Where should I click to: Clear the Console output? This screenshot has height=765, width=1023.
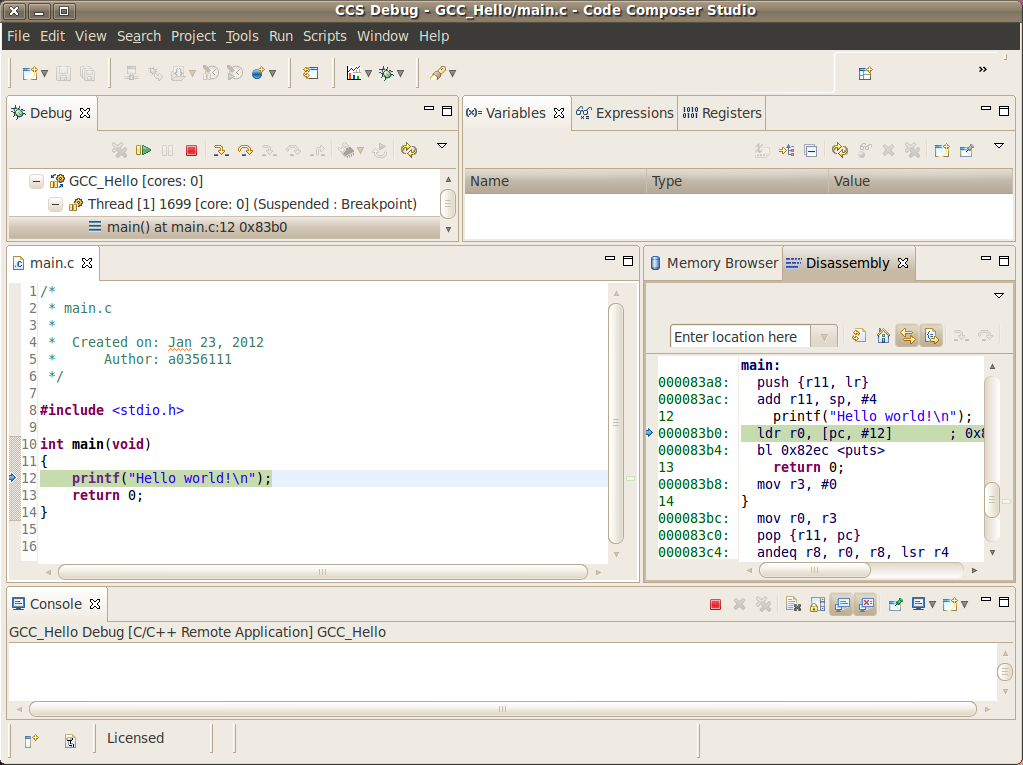click(793, 604)
